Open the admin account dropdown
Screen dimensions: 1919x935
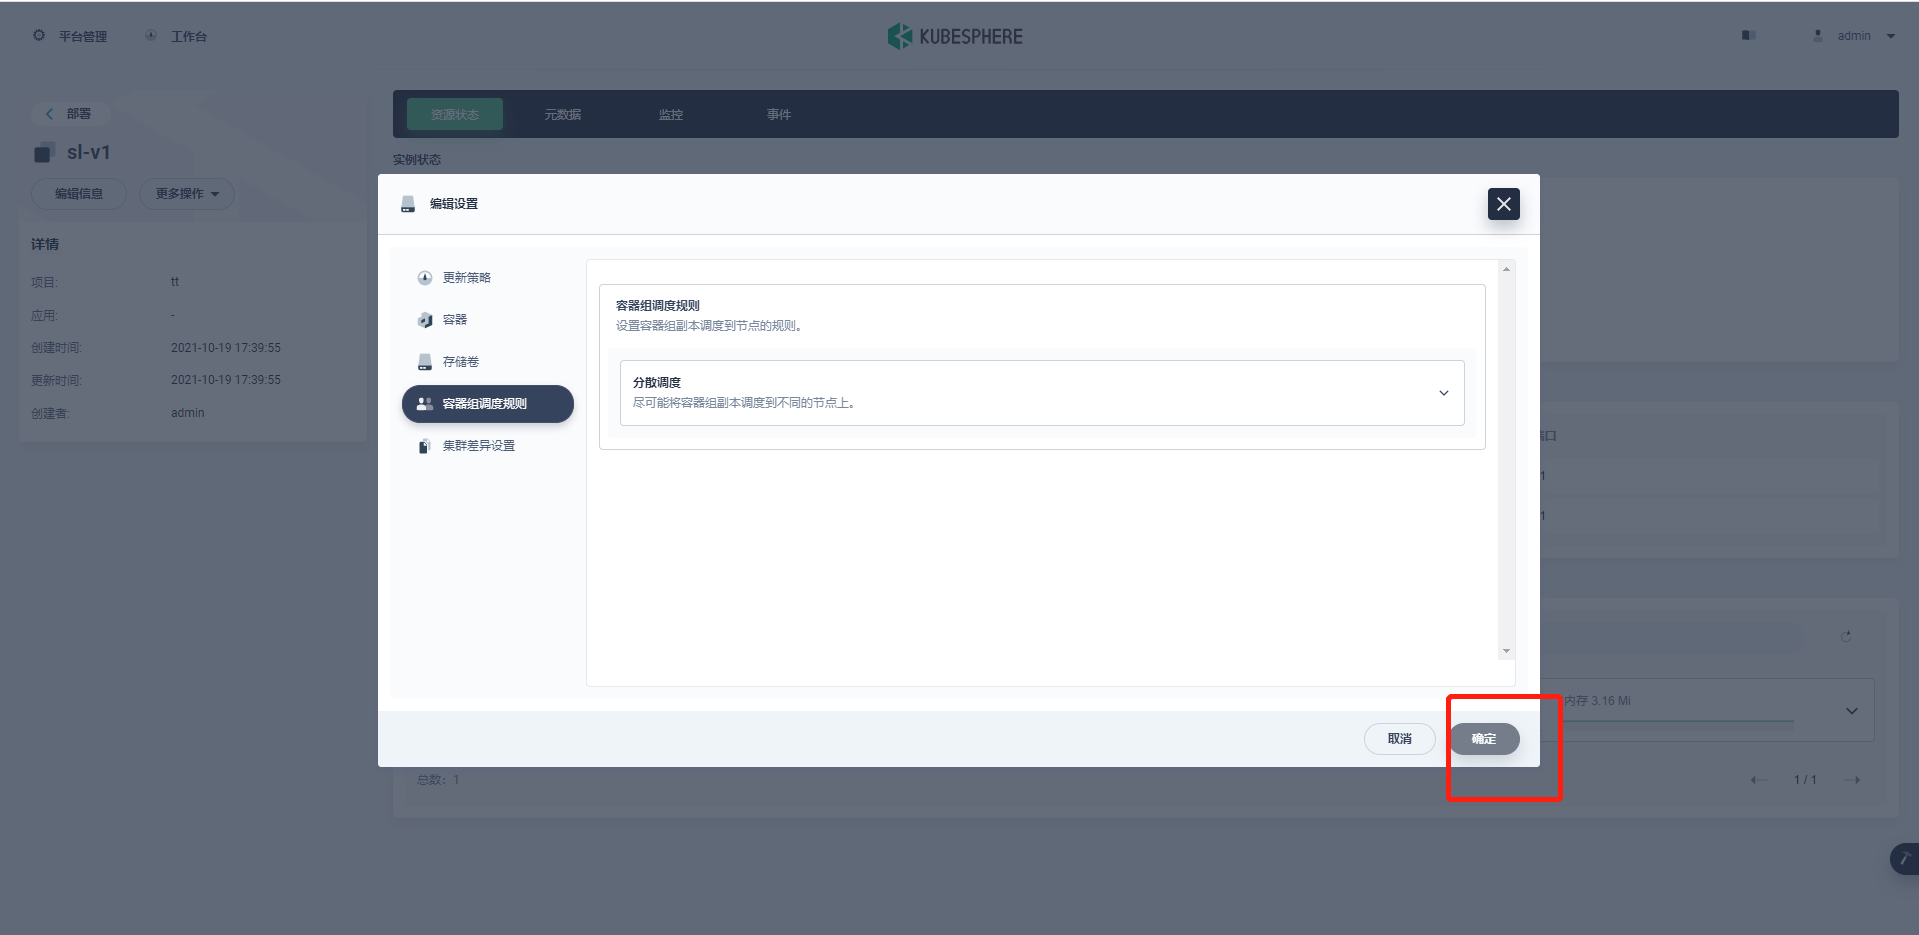(x=1862, y=35)
